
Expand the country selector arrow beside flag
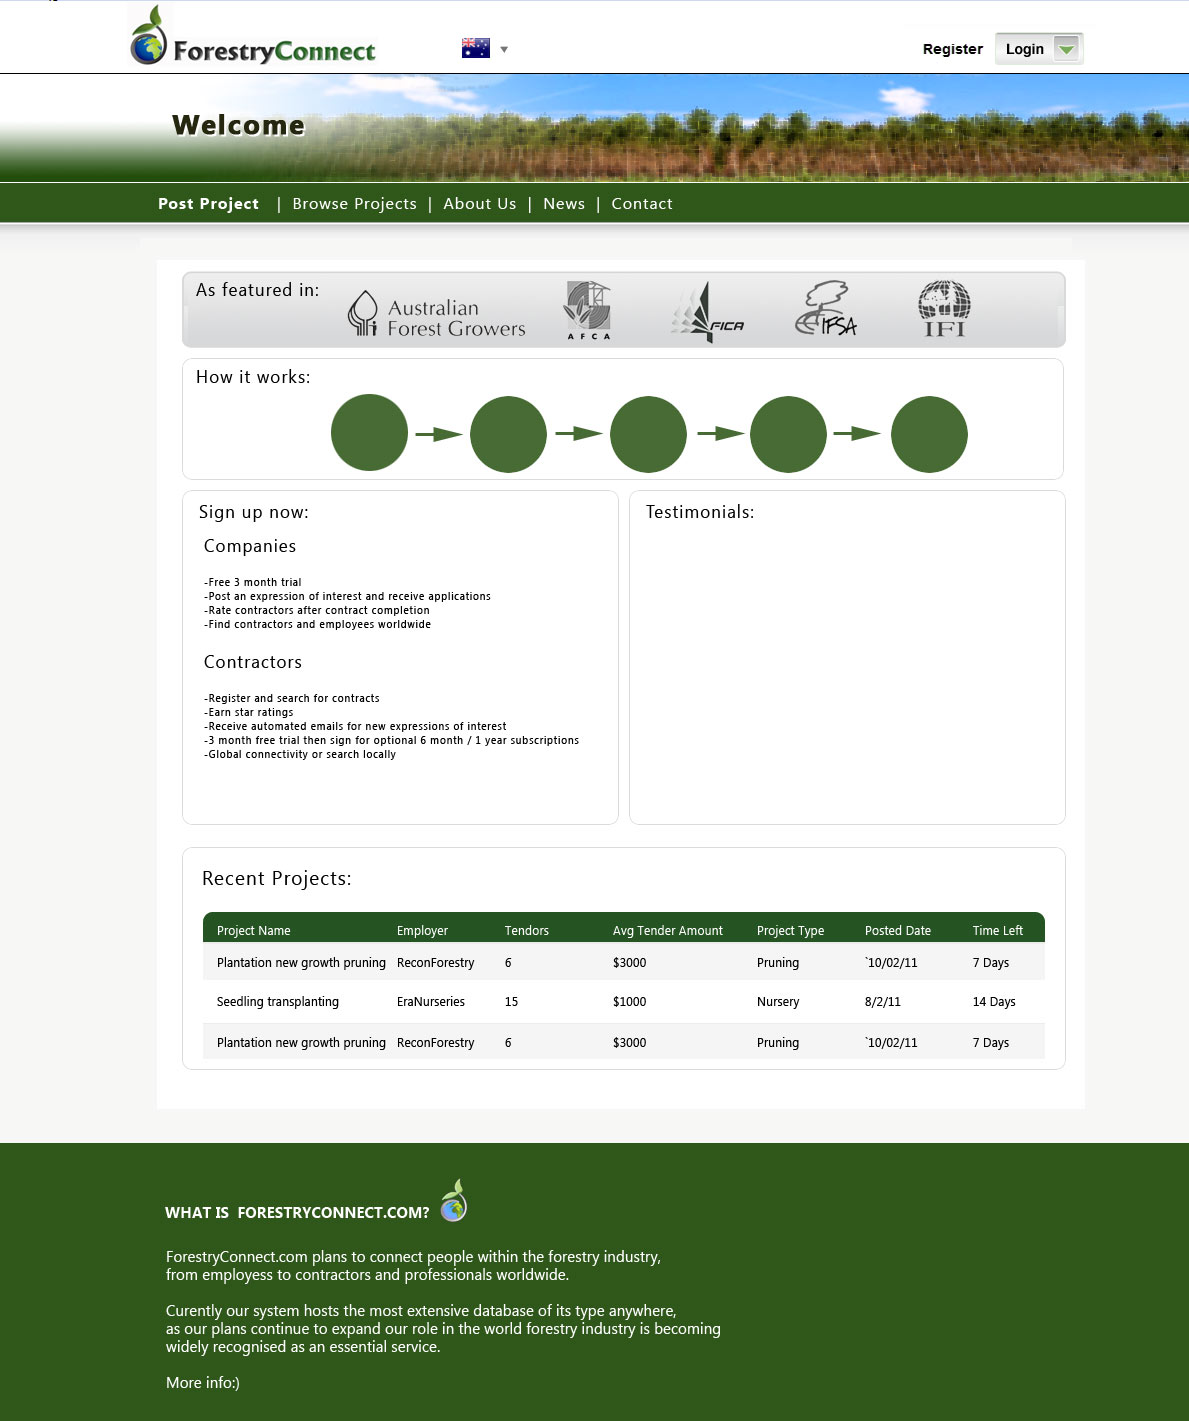[x=504, y=49]
